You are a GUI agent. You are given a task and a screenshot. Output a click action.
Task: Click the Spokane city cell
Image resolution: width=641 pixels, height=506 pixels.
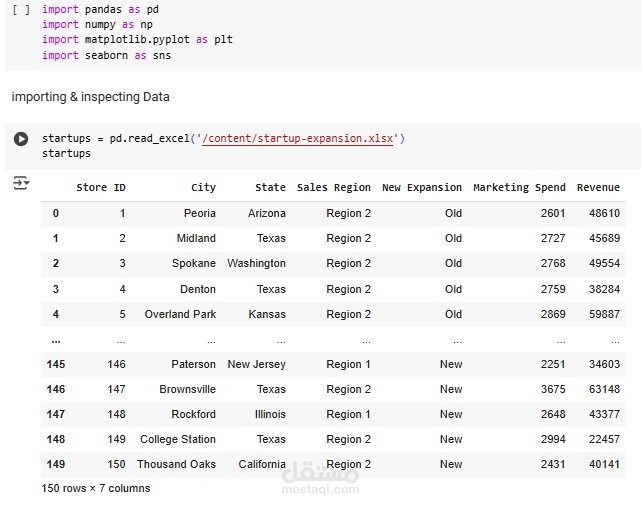pos(194,263)
